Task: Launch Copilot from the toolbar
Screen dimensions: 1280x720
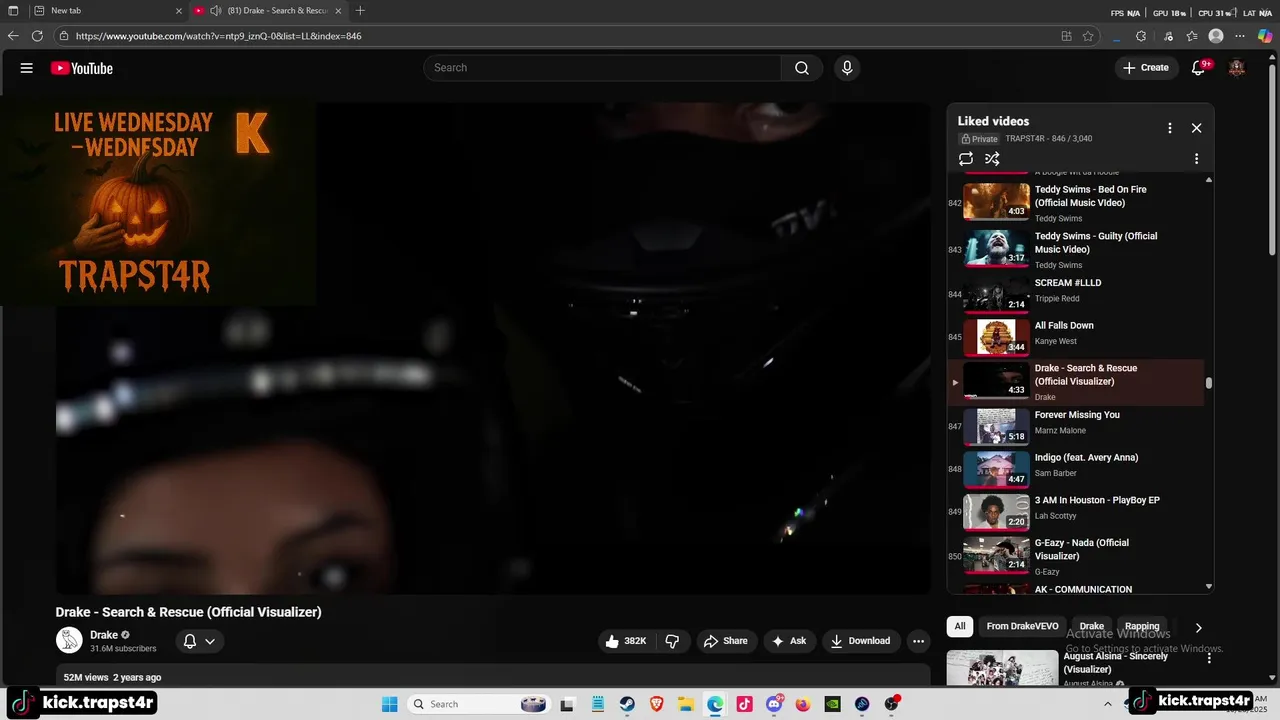Action: (x=1265, y=36)
